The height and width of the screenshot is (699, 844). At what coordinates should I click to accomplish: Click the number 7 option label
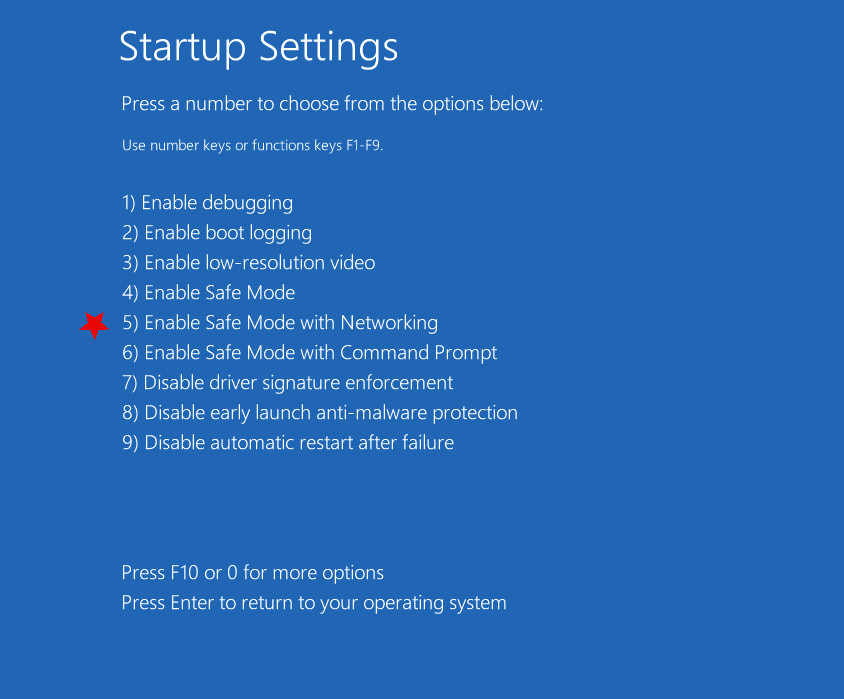coord(128,382)
